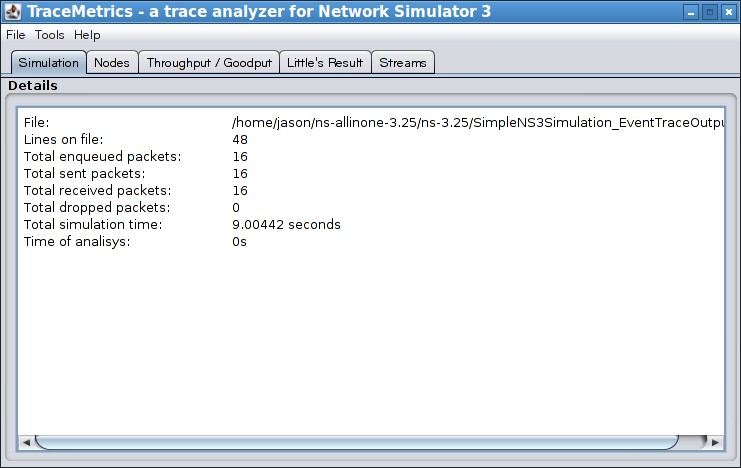This screenshot has height=468, width=741.
Task: Click the '9.00442 seconds' value
Action: [286, 225]
